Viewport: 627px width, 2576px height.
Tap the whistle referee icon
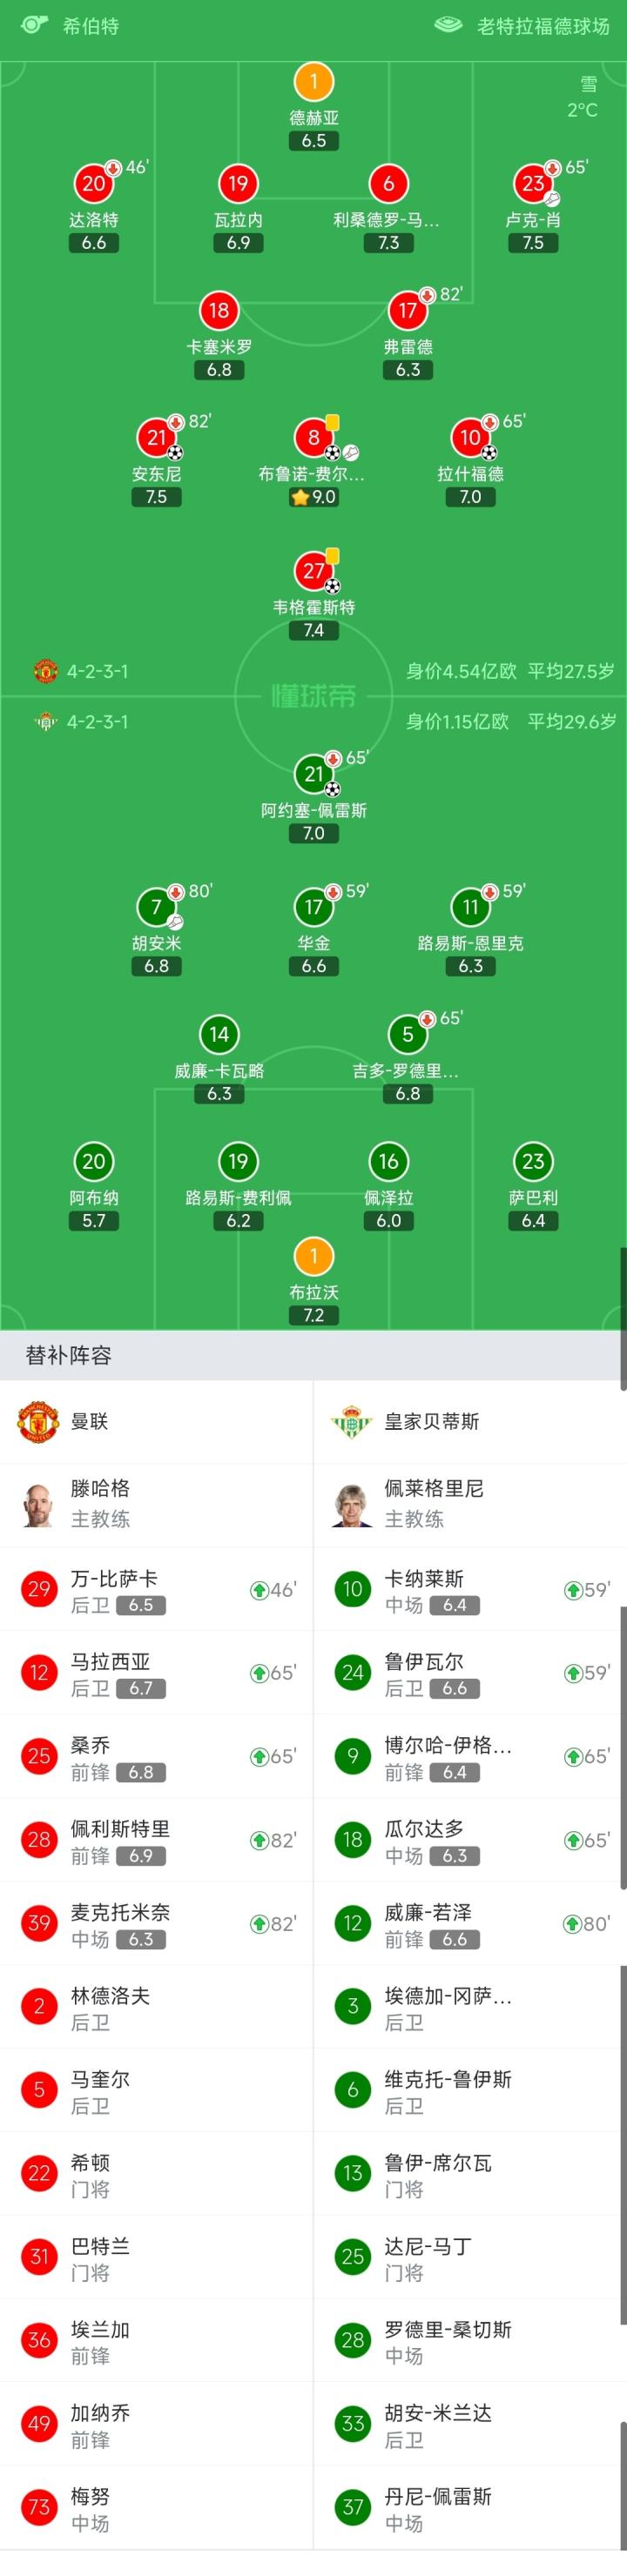point(34,25)
